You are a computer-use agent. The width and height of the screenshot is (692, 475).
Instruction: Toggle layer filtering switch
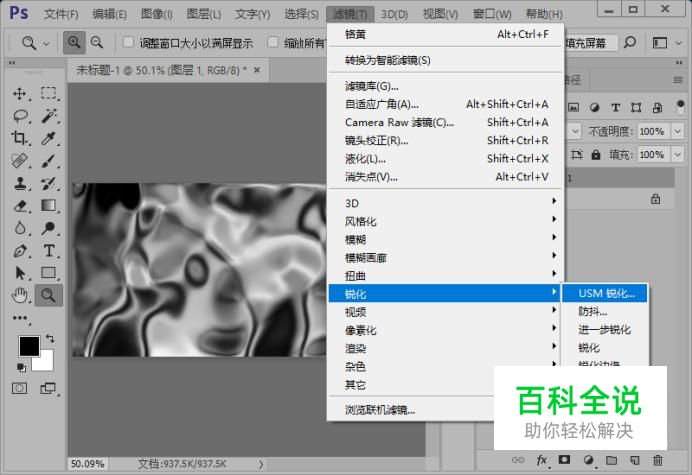(680, 108)
